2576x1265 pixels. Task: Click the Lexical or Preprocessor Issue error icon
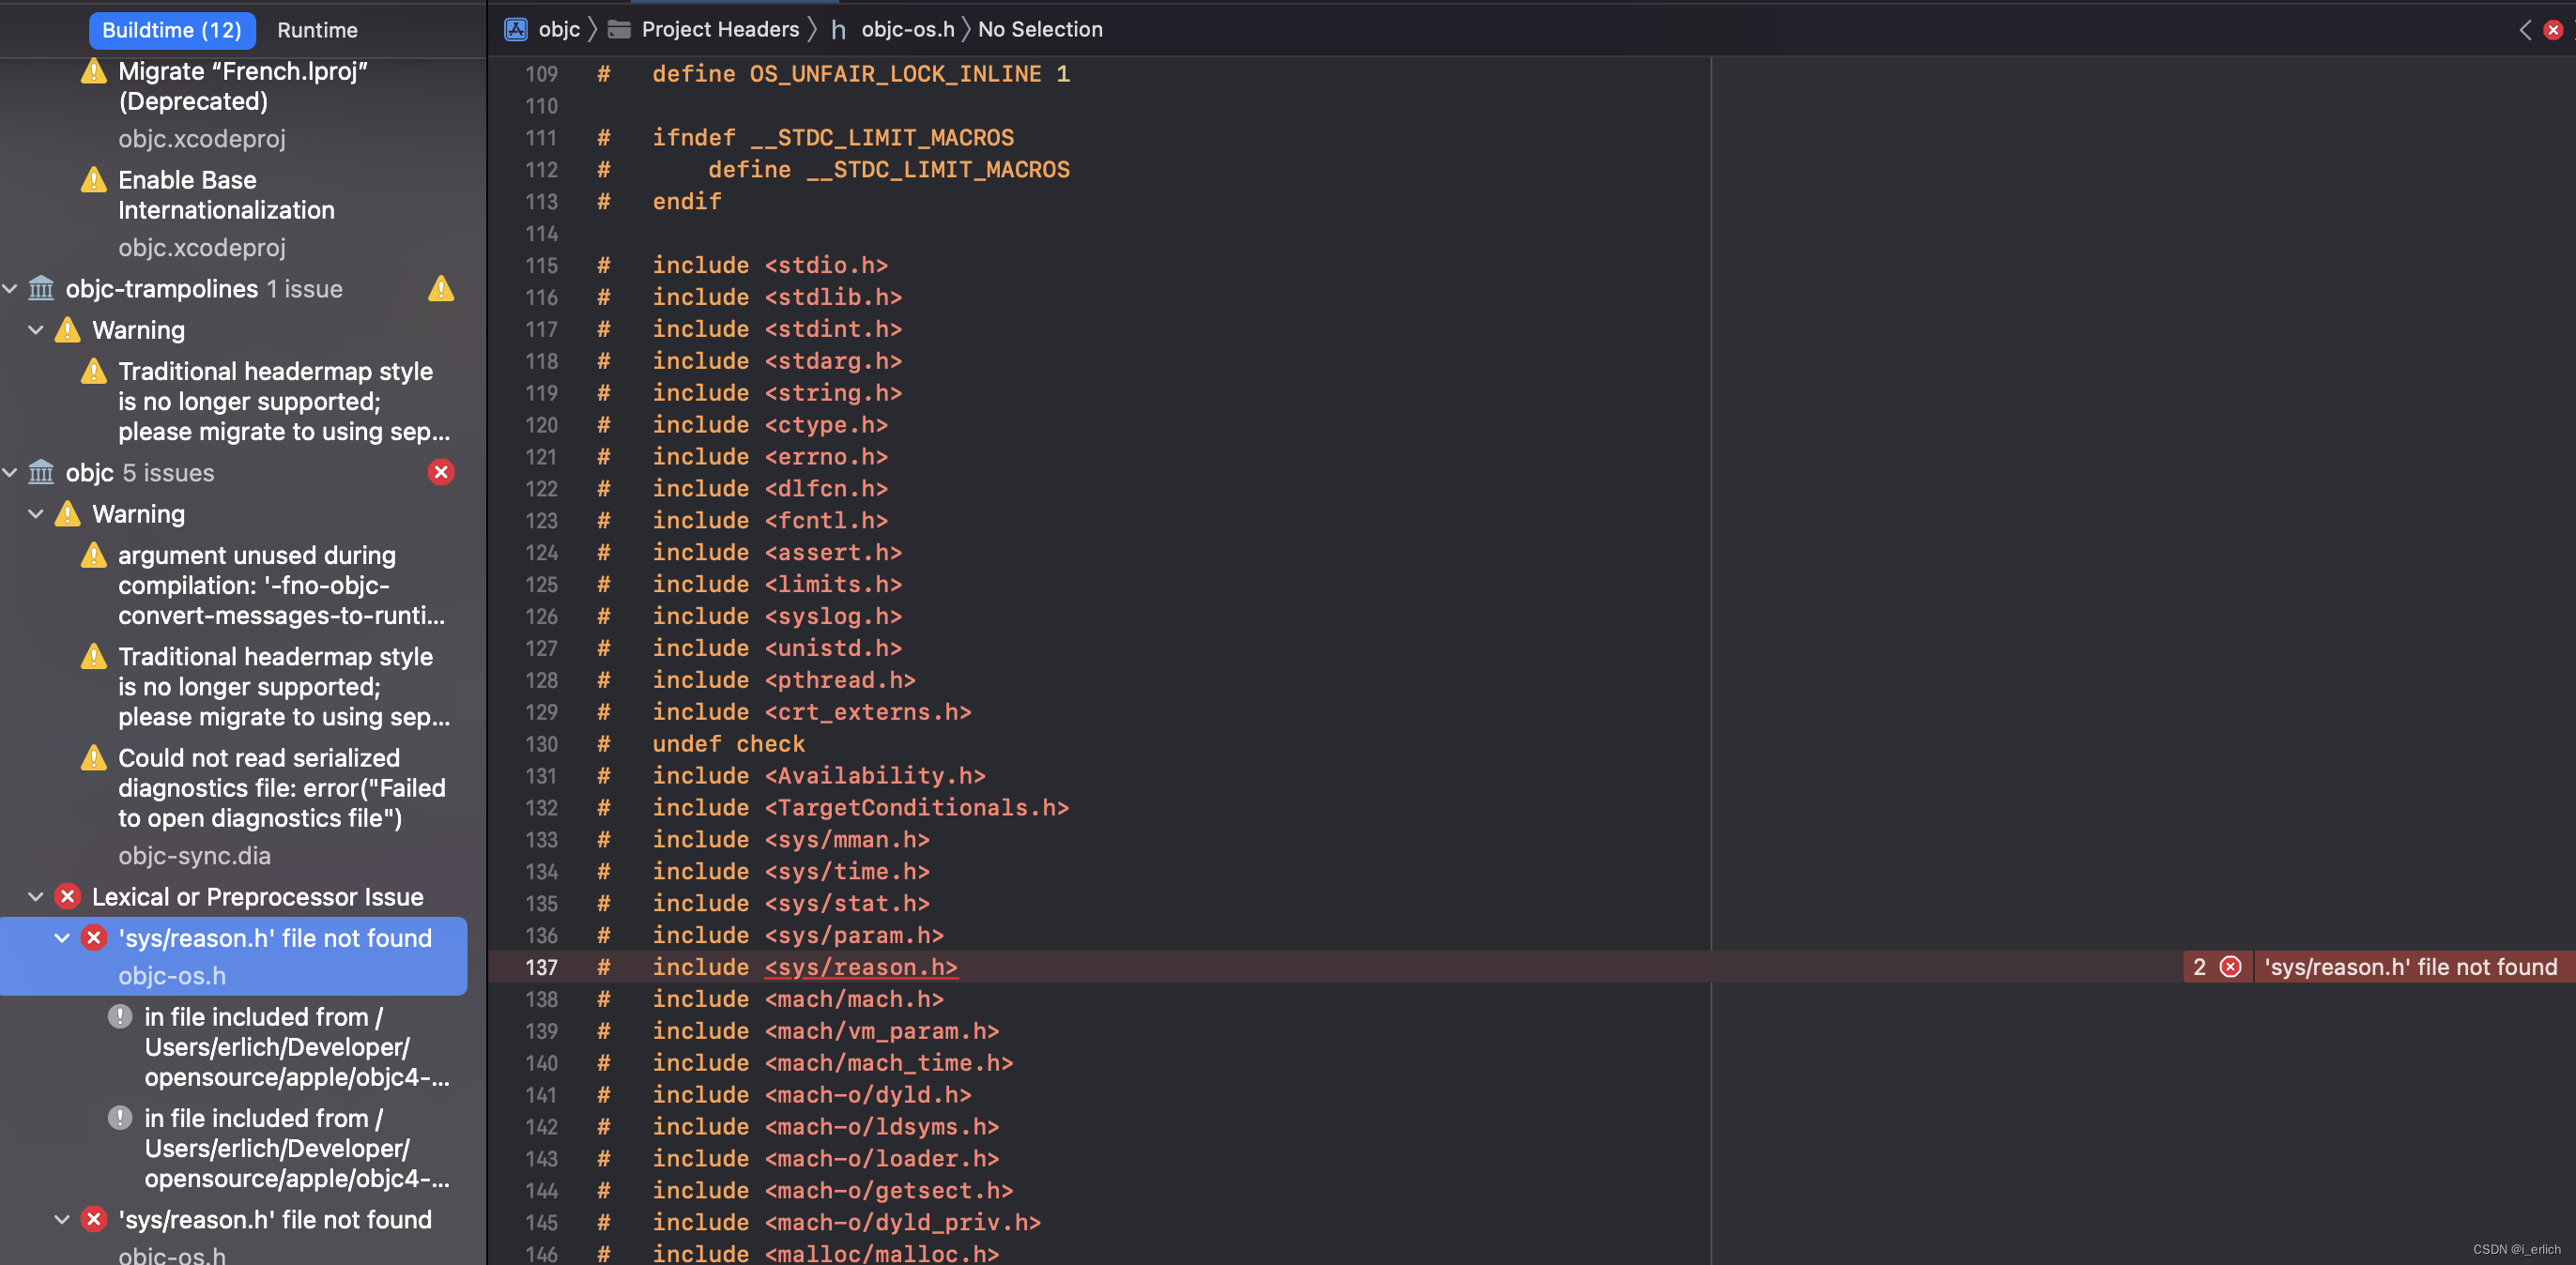(67, 897)
